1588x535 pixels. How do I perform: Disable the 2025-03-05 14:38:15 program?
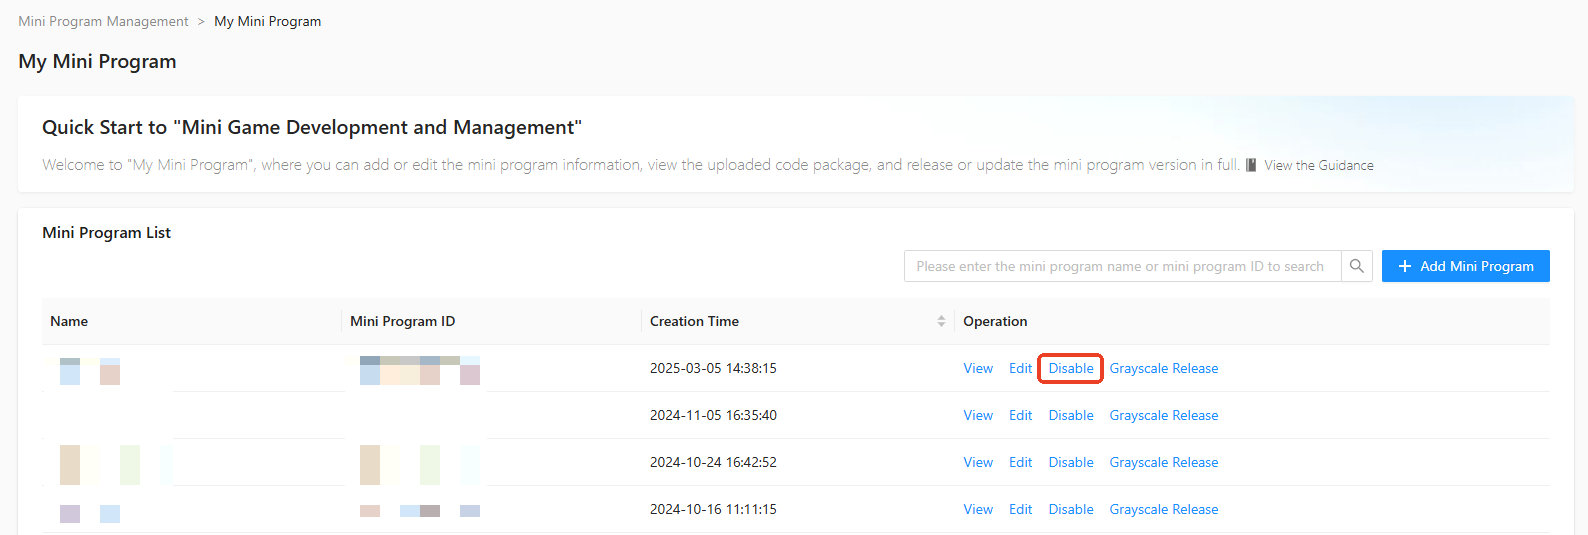point(1071,368)
